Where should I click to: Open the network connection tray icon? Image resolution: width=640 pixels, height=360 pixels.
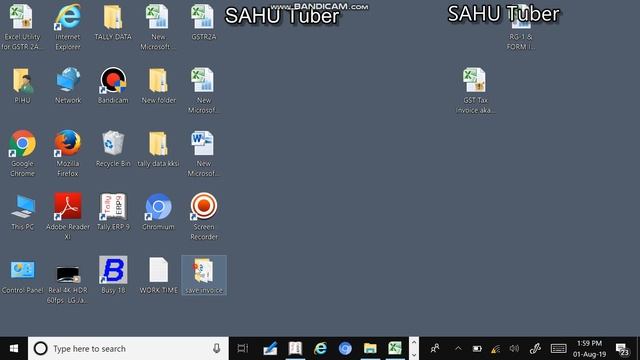(496, 349)
